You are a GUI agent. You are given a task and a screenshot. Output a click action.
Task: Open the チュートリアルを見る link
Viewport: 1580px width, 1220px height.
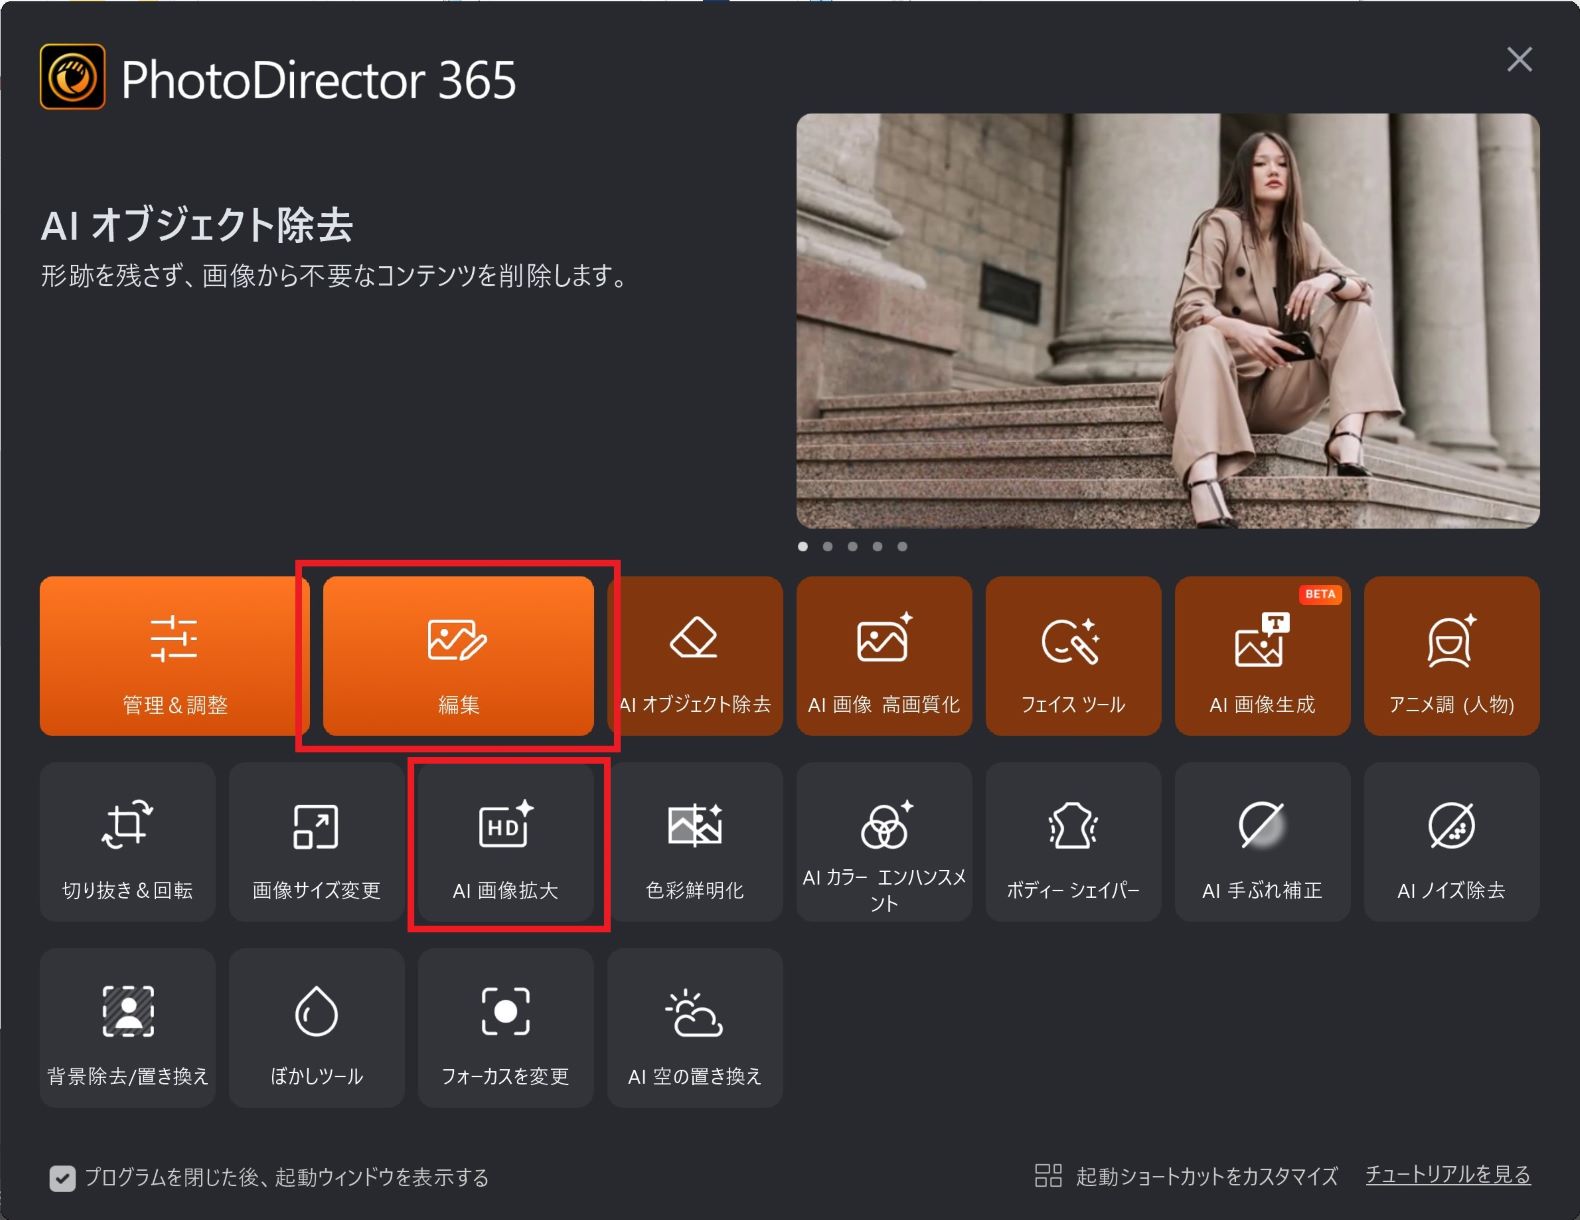[x=1448, y=1175]
